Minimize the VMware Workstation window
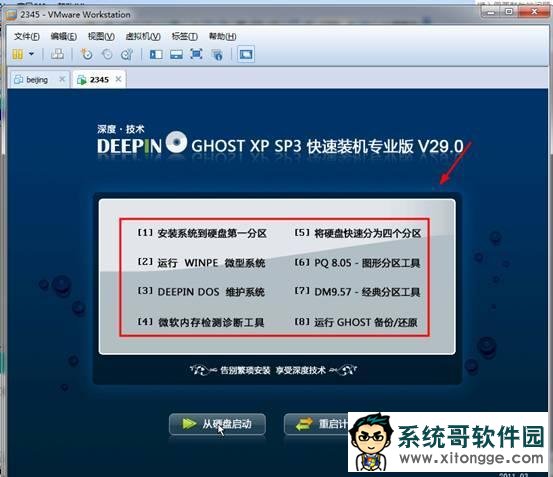 point(492,12)
